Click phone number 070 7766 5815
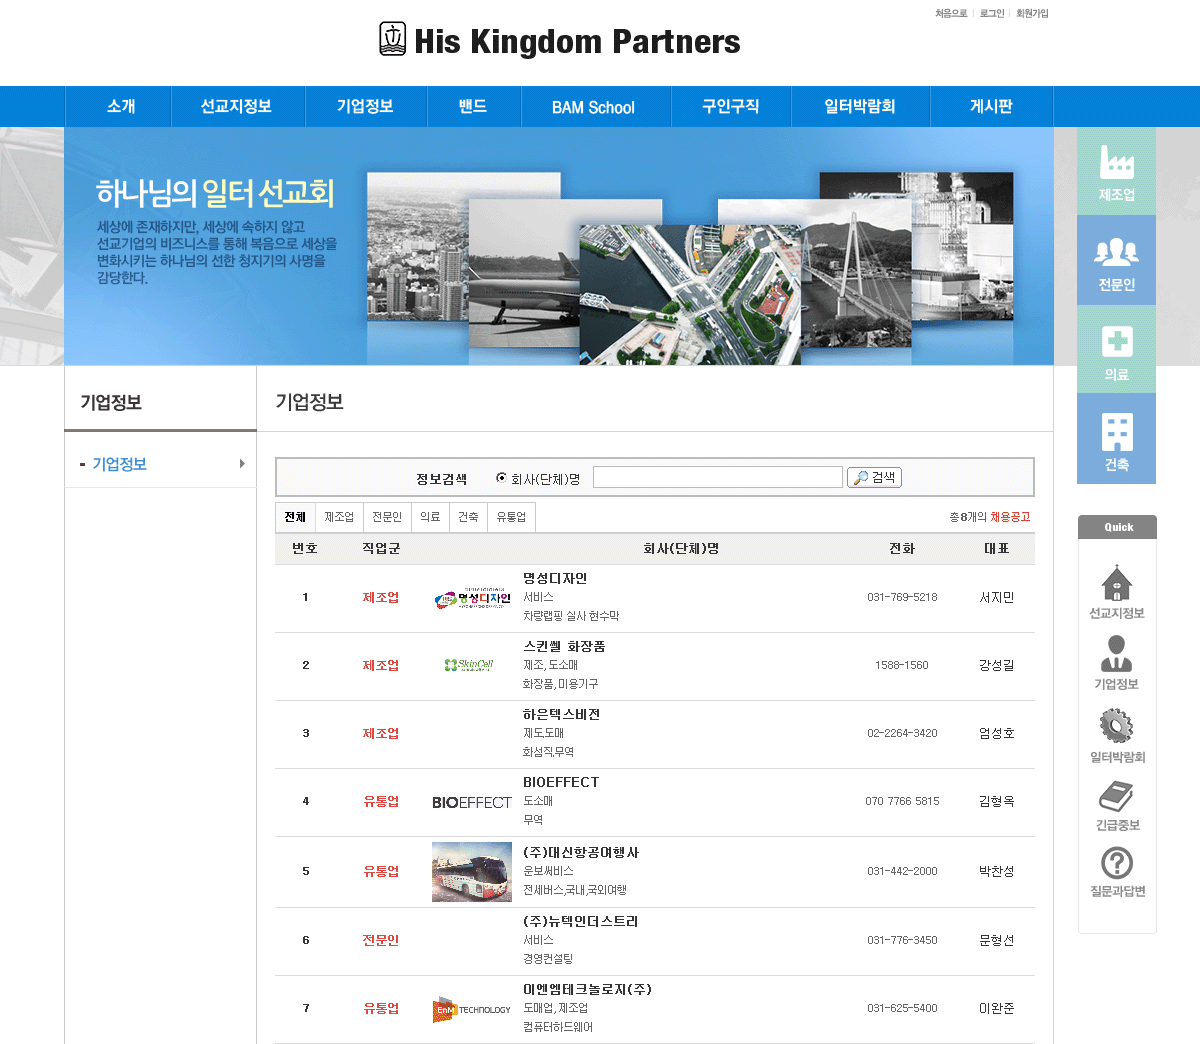 point(902,802)
